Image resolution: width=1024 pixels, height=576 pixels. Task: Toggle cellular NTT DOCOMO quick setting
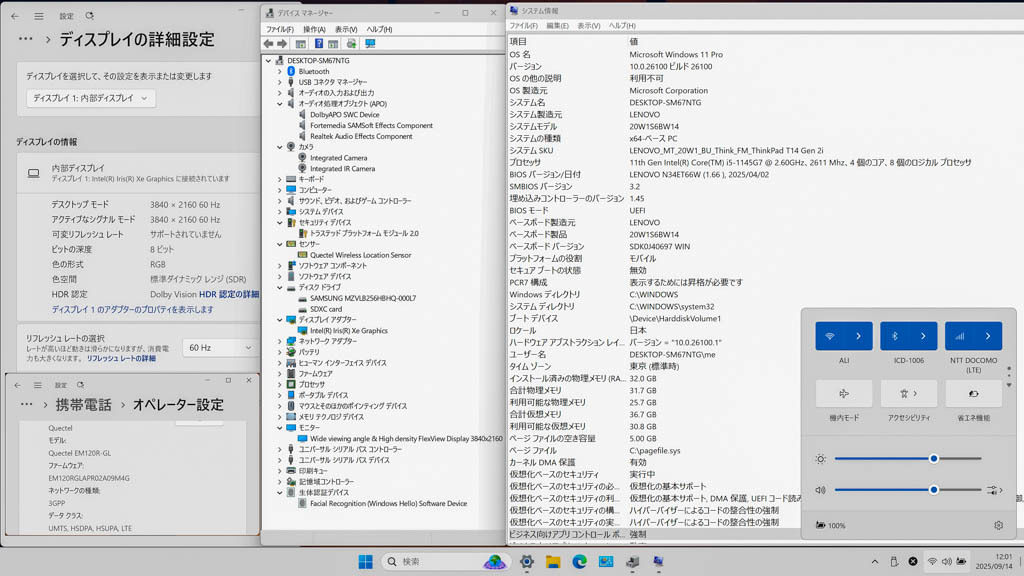[959, 336]
